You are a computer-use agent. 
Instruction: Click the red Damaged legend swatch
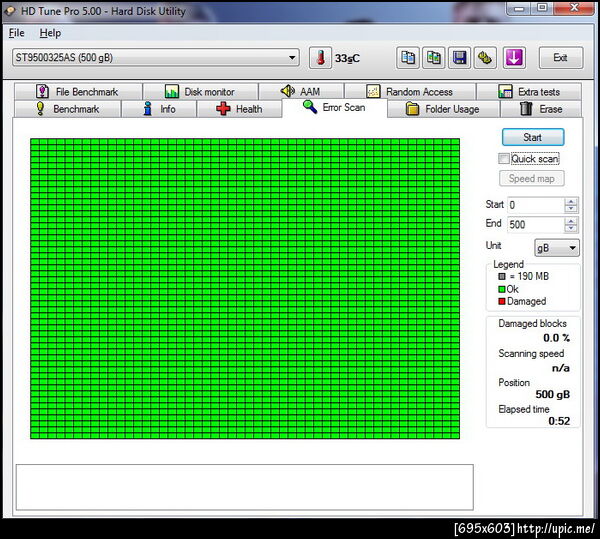click(x=502, y=301)
